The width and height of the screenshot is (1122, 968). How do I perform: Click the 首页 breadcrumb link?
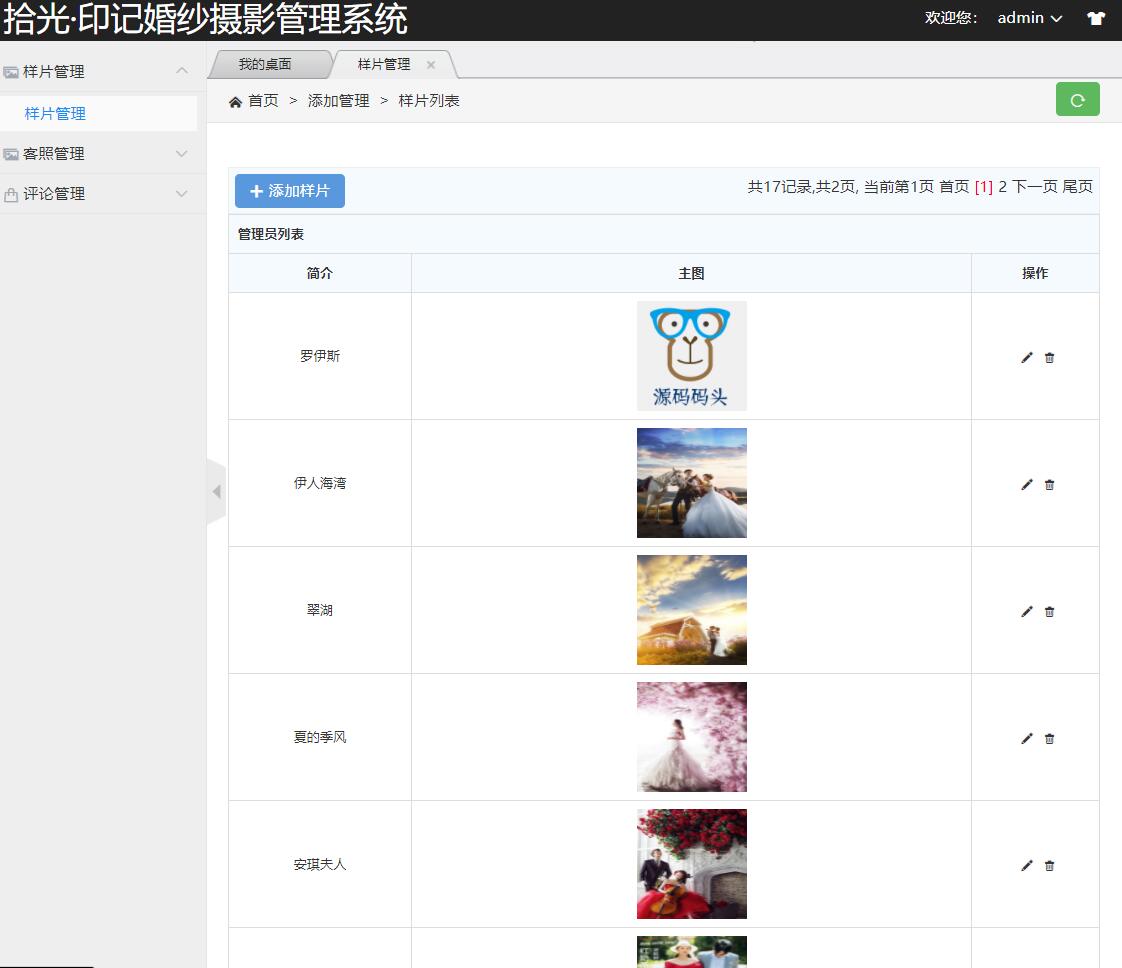[x=263, y=101]
